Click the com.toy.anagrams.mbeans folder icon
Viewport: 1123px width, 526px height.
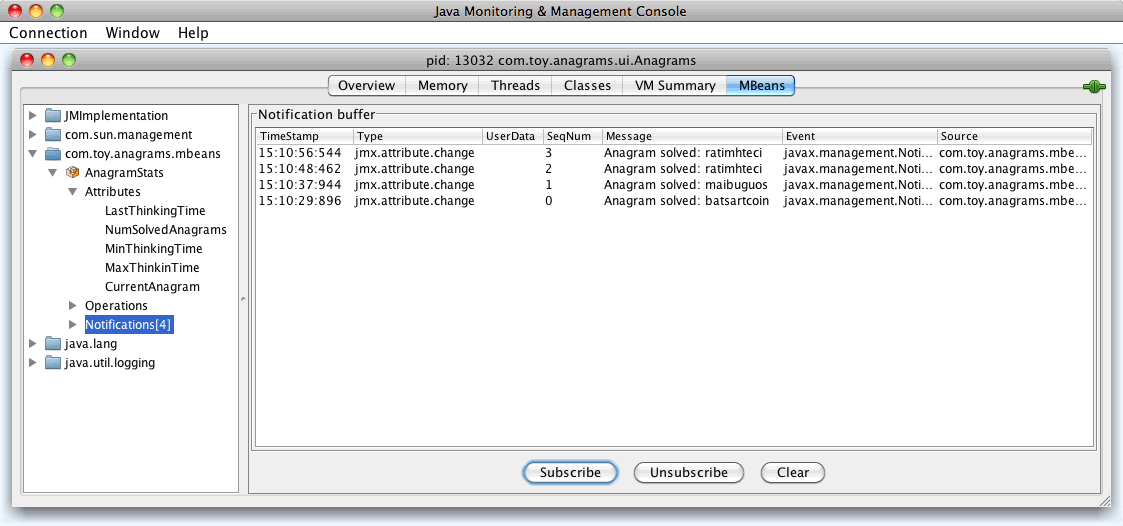point(53,154)
